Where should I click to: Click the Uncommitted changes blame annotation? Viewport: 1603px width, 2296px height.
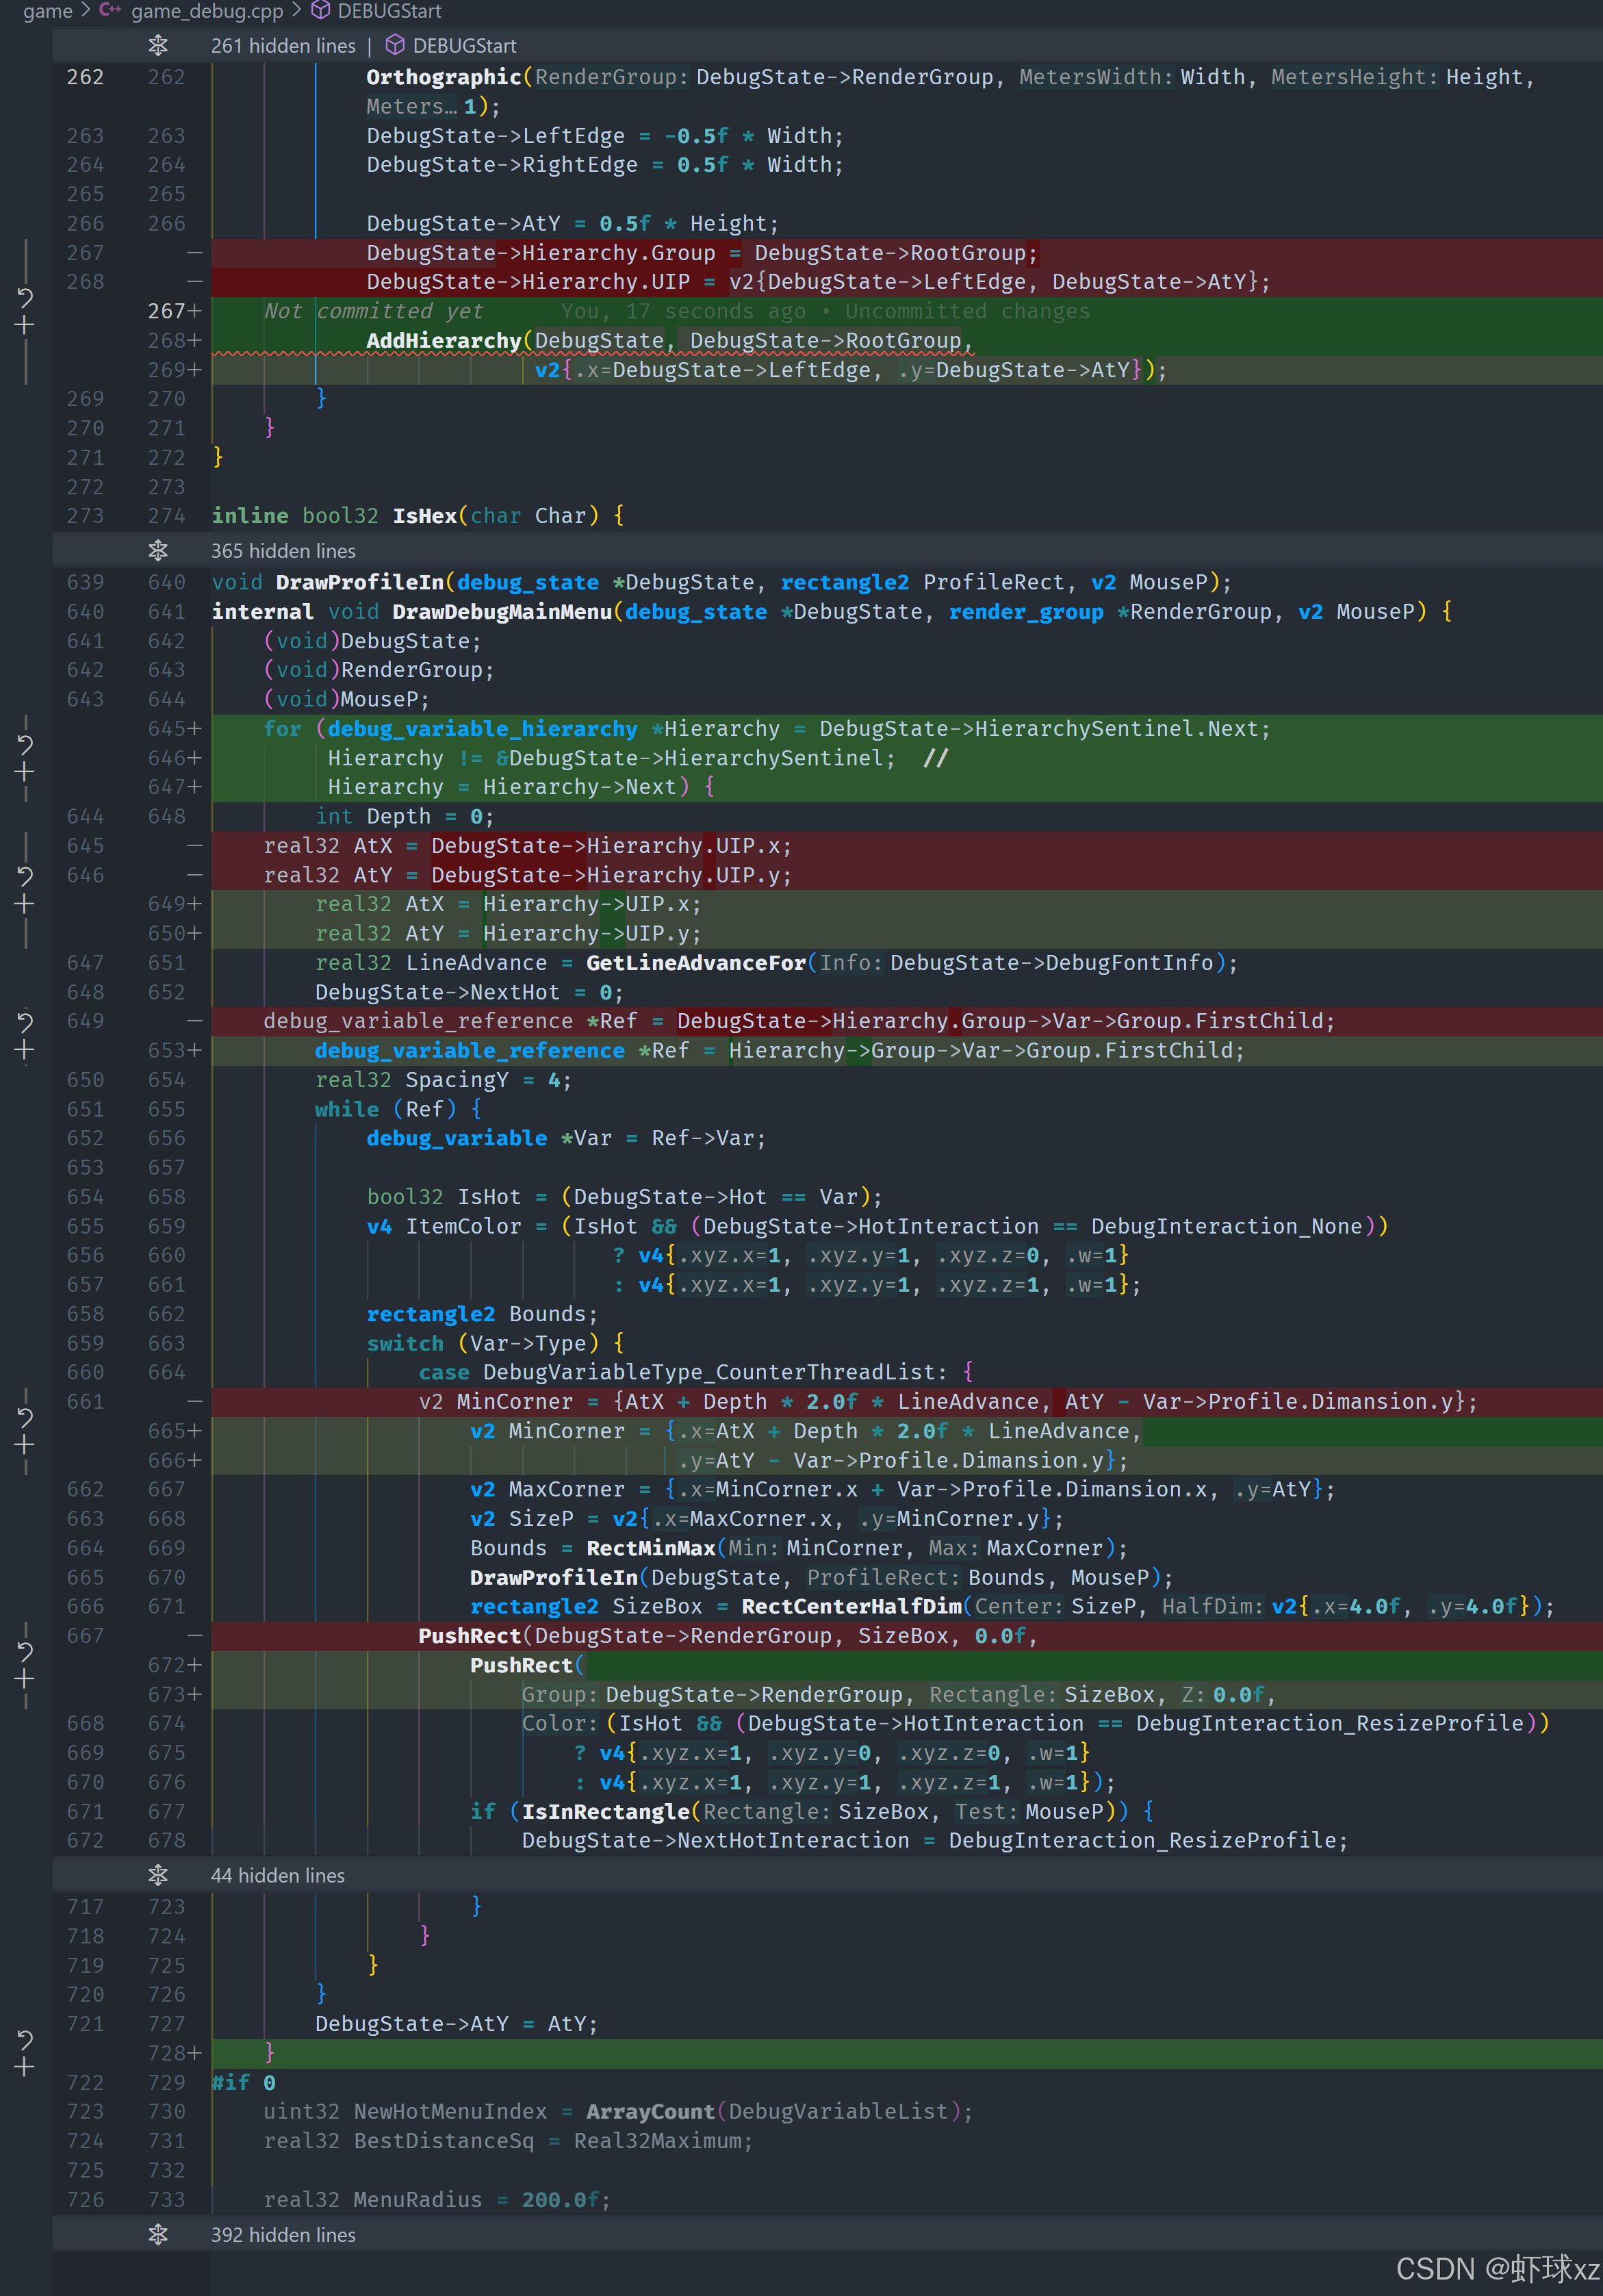point(966,311)
